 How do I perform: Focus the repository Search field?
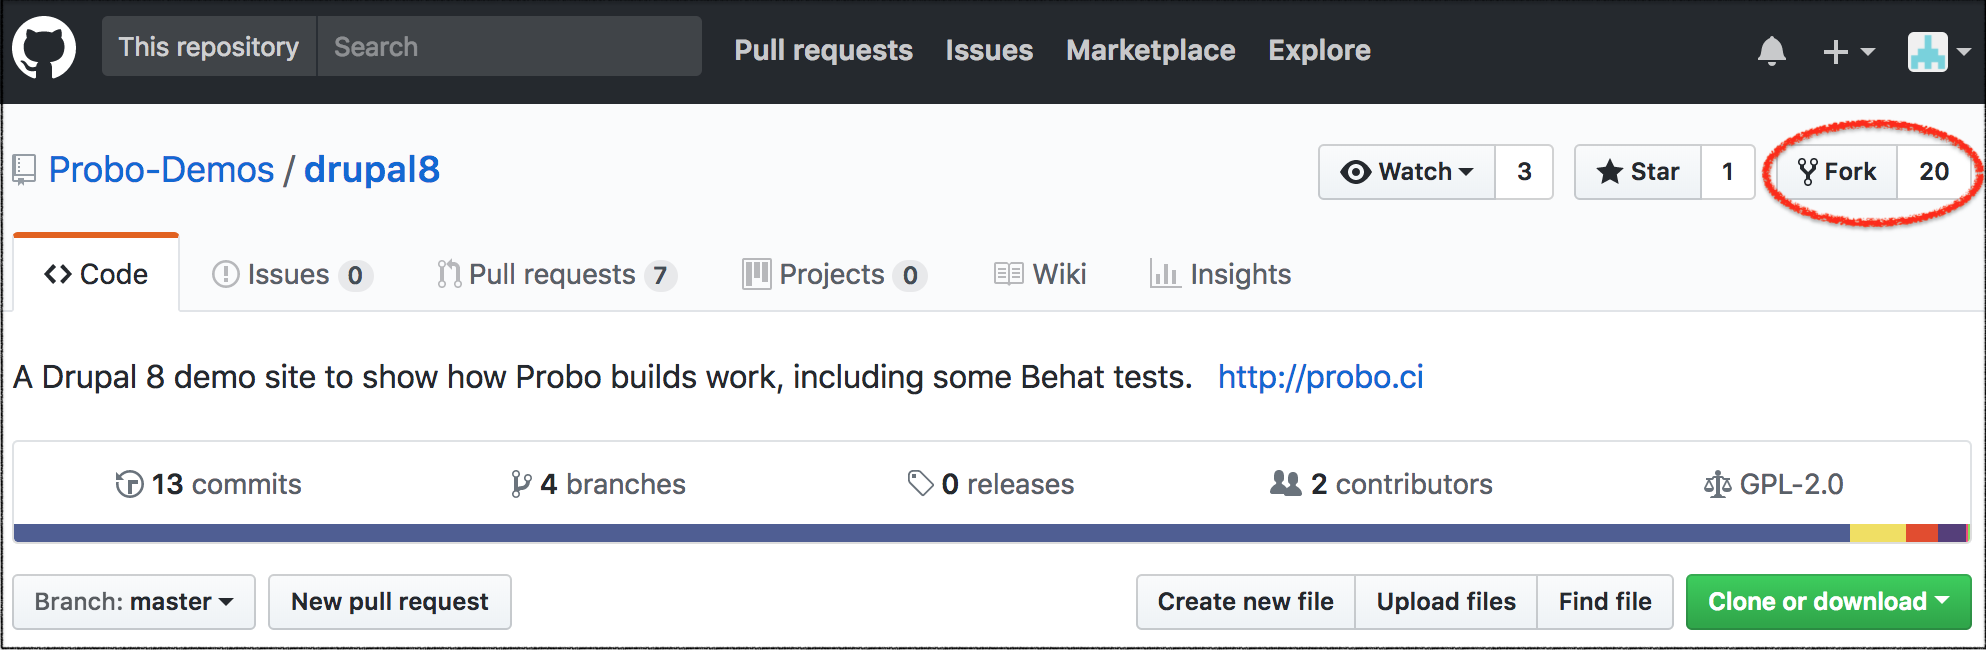tap(509, 47)
